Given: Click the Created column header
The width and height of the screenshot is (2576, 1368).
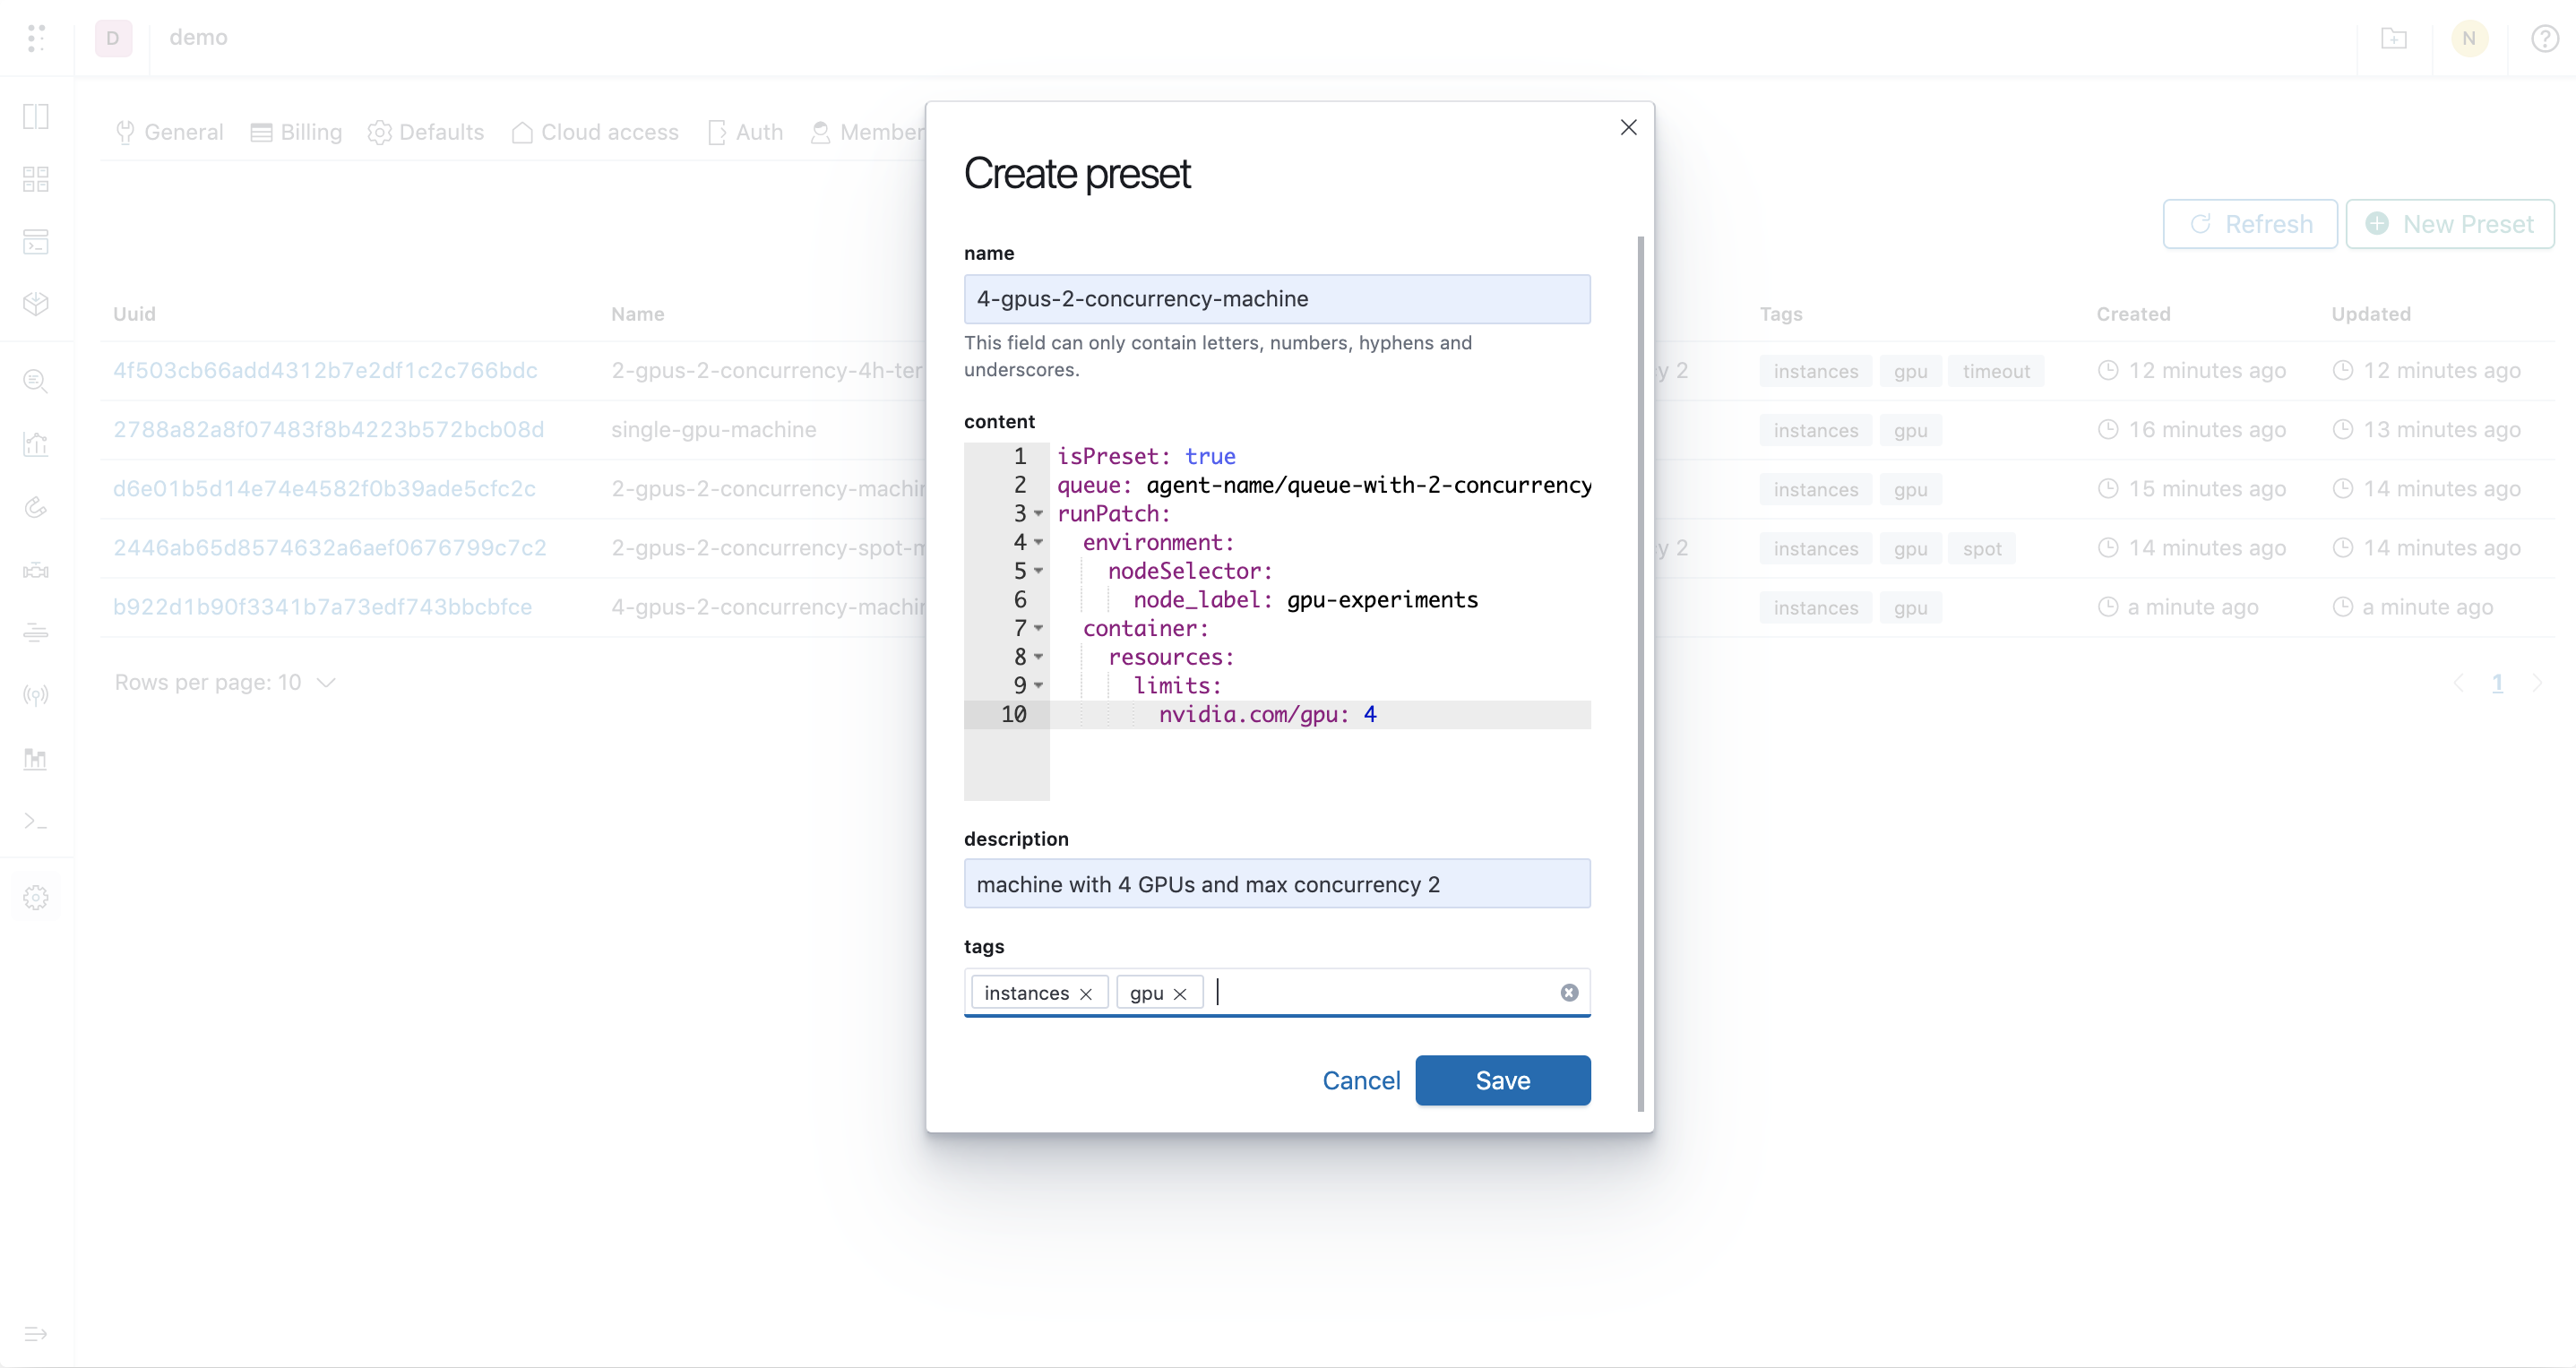Looking at the screenshot, I should pyautogui.click(x=2133, y=314).
